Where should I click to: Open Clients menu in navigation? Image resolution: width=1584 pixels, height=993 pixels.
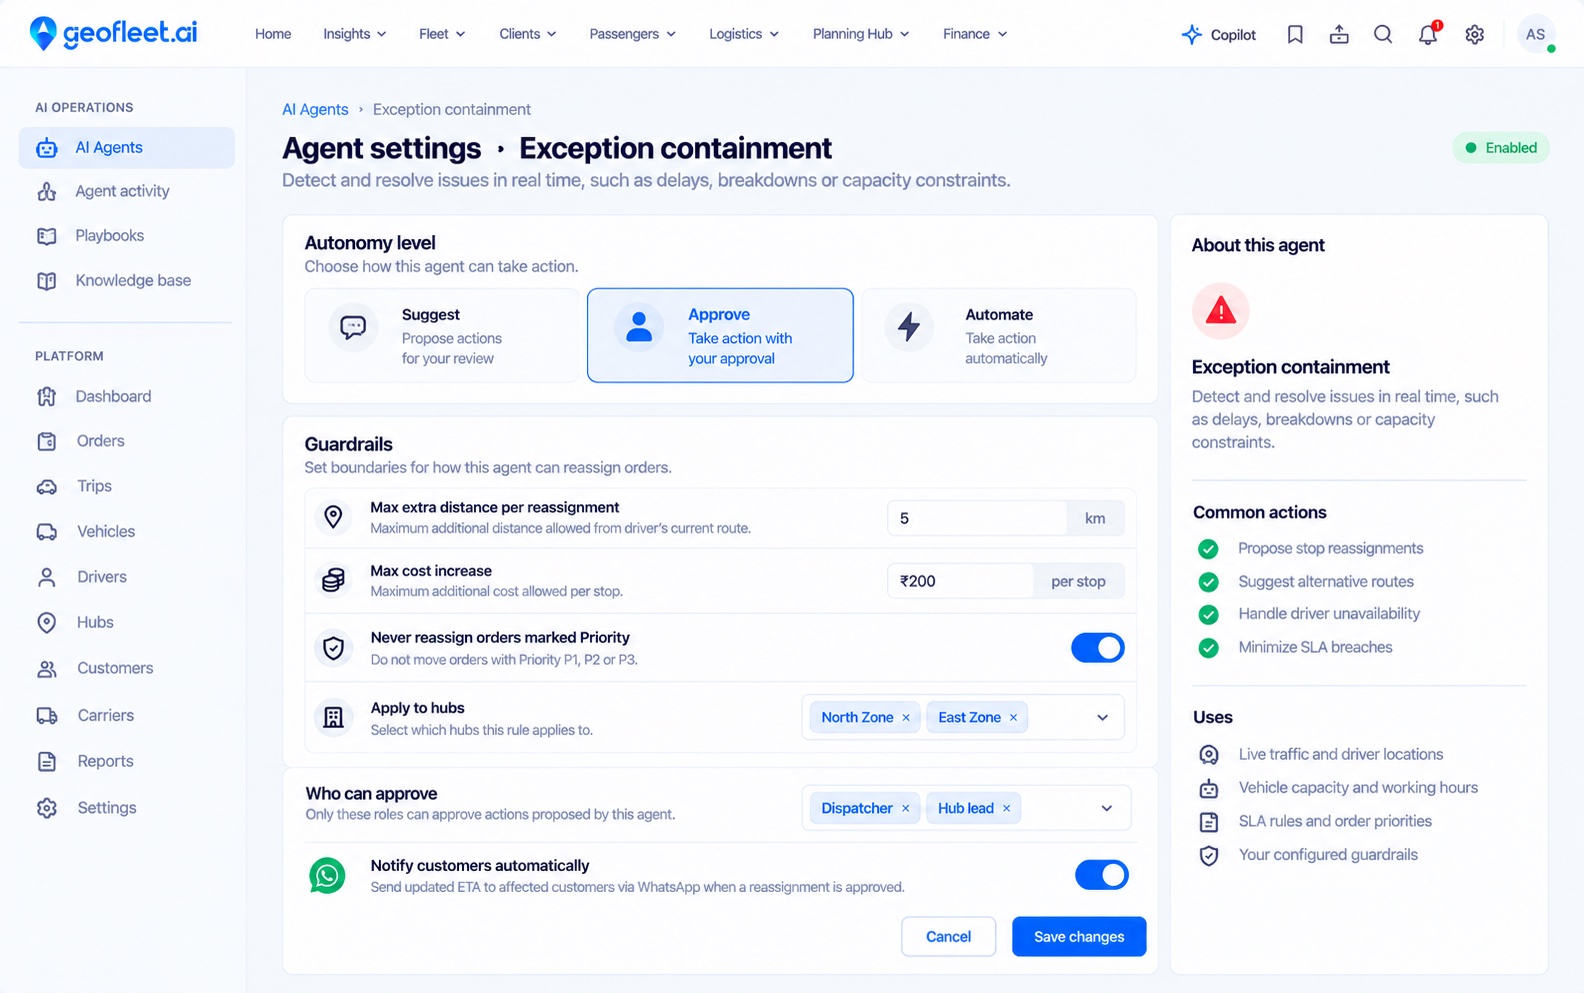click(528, 34)
